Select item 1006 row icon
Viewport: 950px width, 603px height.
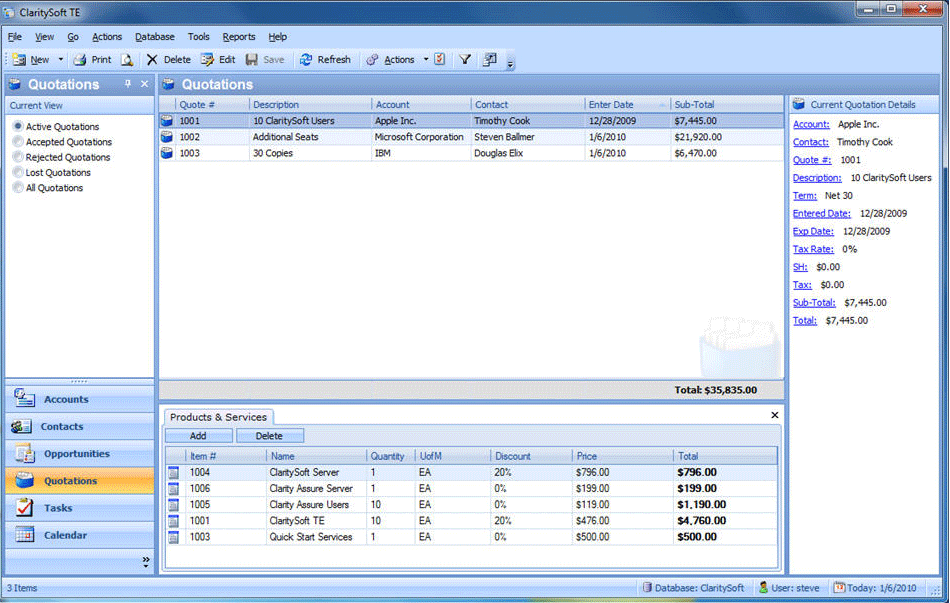tap(174, 488)
